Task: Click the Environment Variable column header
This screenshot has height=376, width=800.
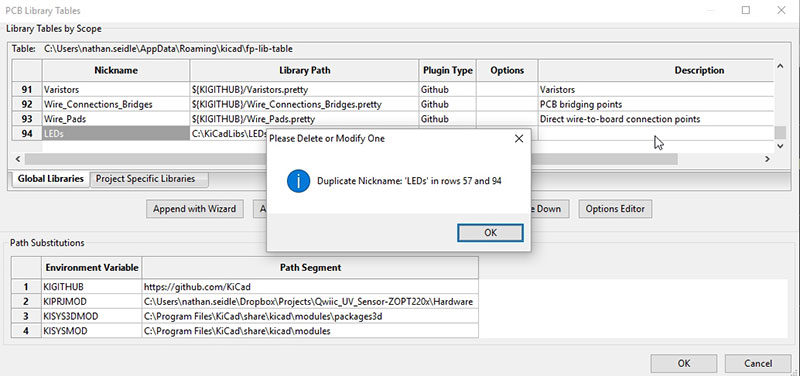Action: click(x=92, y=267)
